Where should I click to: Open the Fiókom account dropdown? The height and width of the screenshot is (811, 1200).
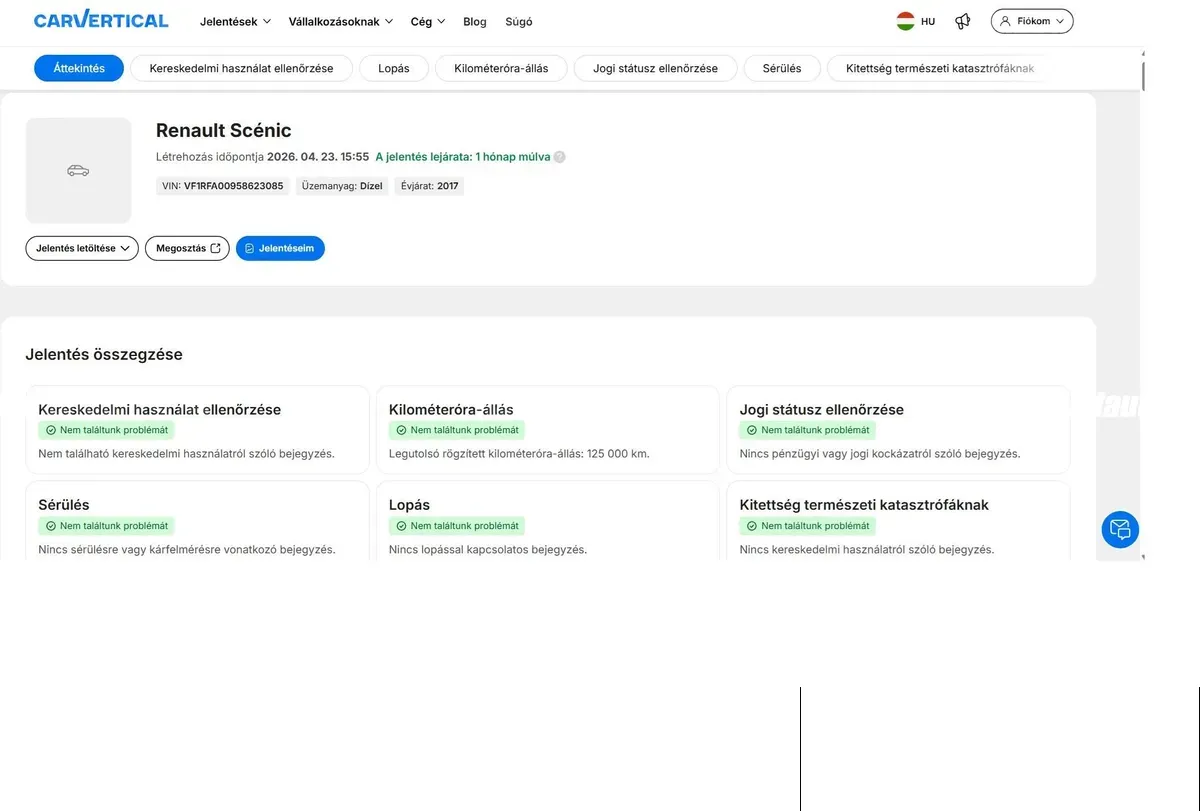point(1032,21)
